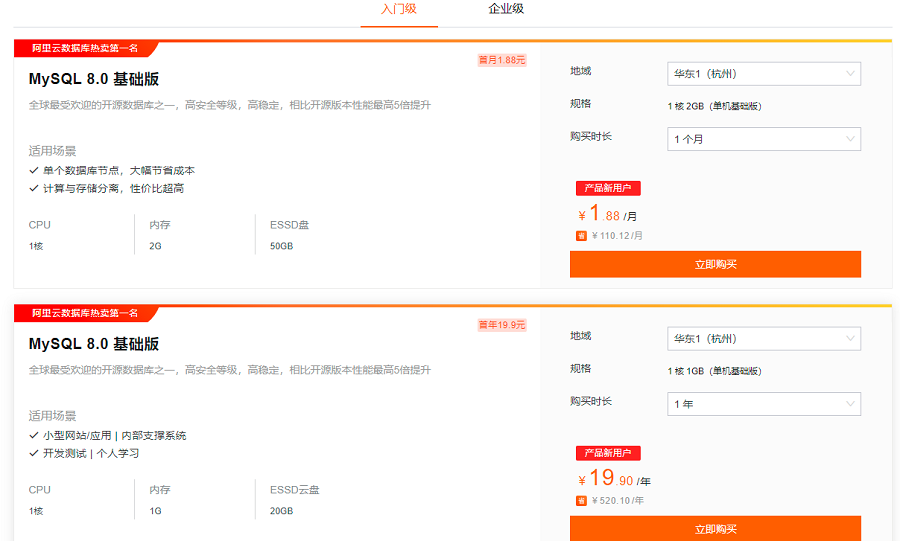Click the 首年19.9元 promo tag
Image resolution: width=900 pixels, height=541 pixels.
(502, 325)
